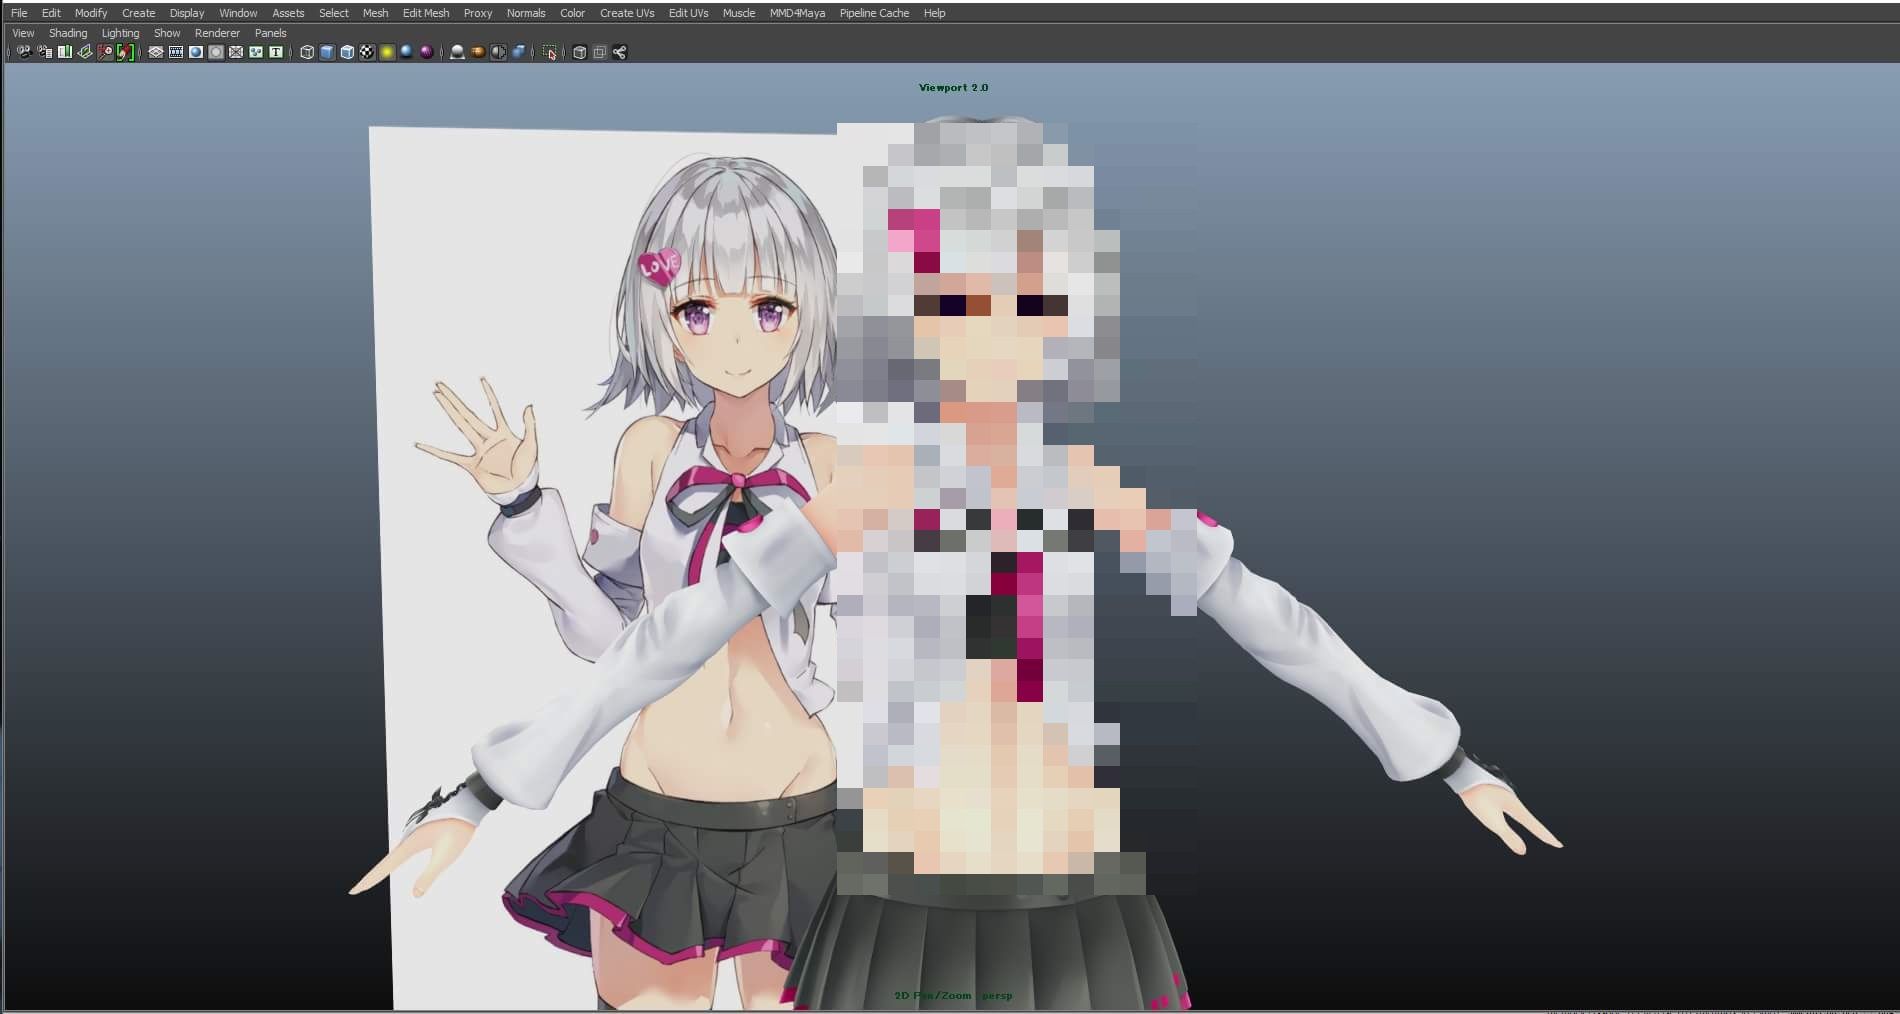Toggle the X-Ray Joints icon

coord(620,52)
